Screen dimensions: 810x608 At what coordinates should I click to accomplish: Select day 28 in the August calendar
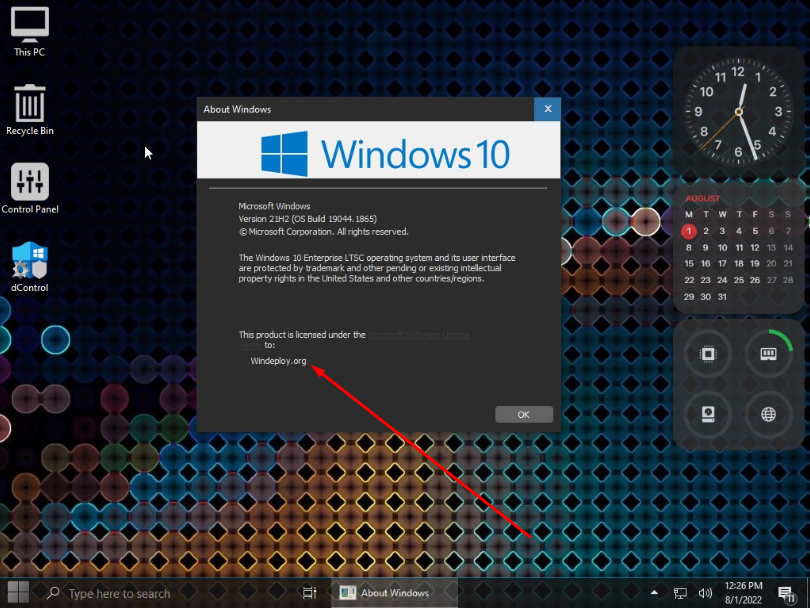pos(788,280)
